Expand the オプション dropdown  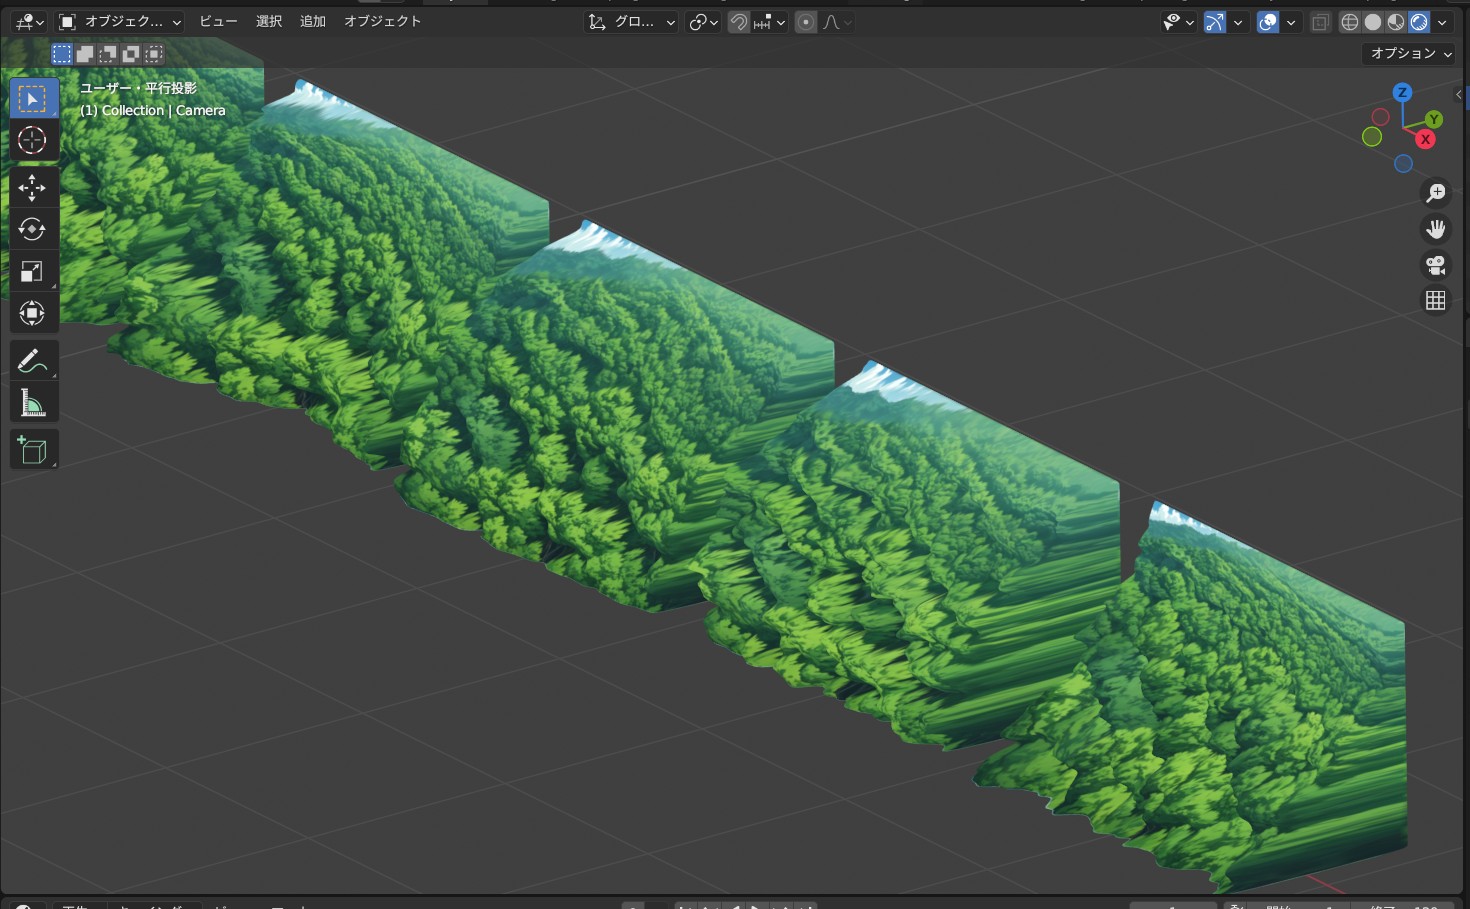1410,53
